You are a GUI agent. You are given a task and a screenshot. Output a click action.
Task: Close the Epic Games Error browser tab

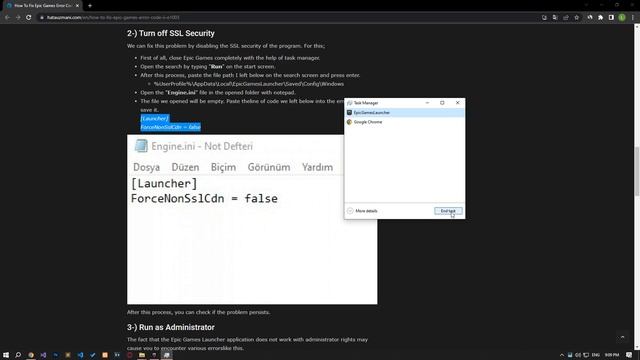pyautogui.click(x=77, y=6)
